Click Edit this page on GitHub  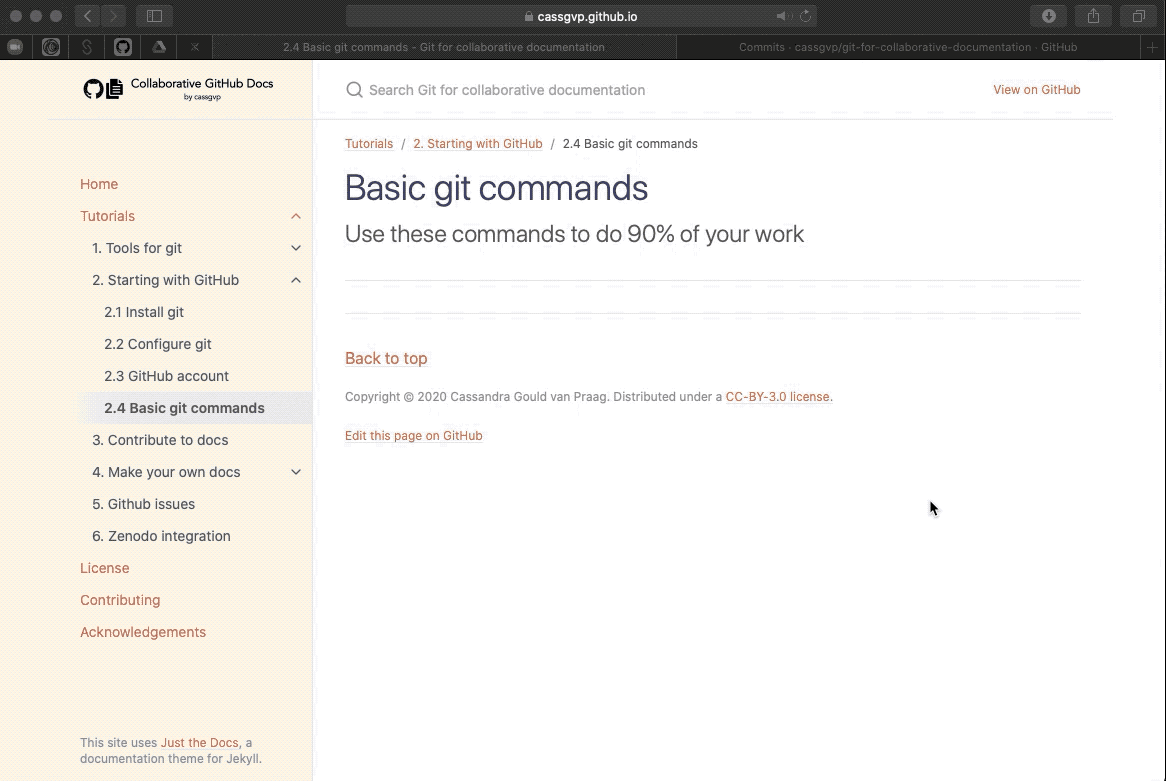413,435
